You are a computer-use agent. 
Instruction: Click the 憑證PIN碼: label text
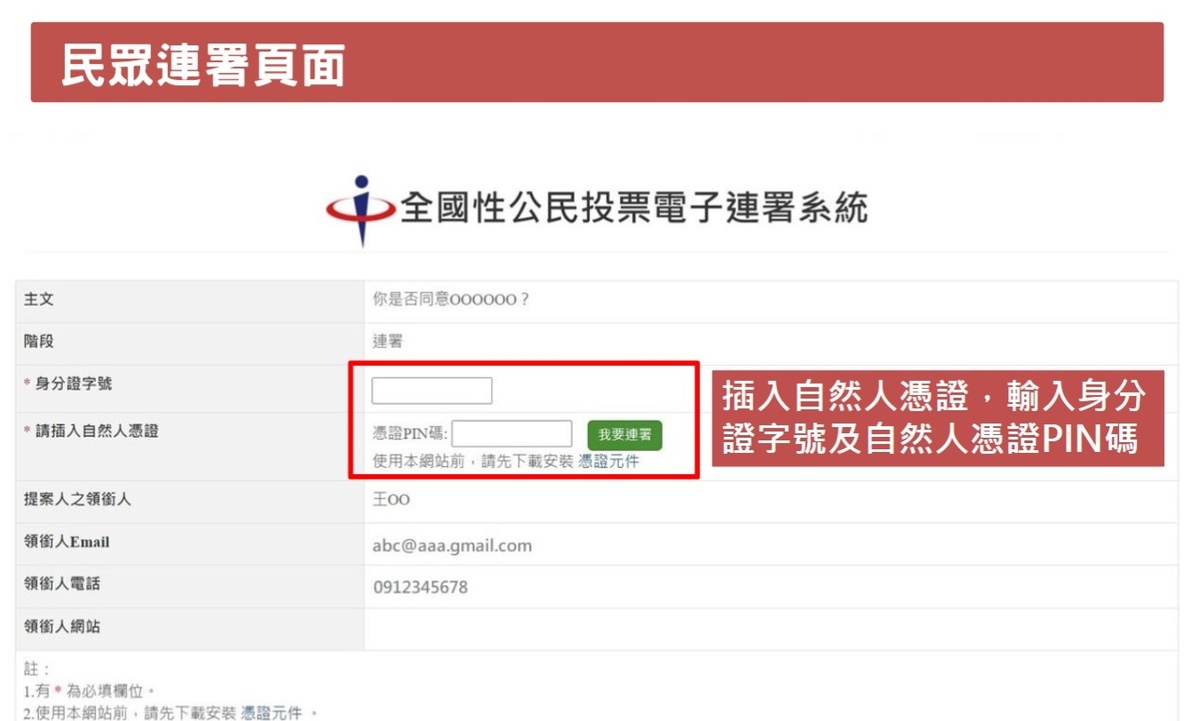410,434
